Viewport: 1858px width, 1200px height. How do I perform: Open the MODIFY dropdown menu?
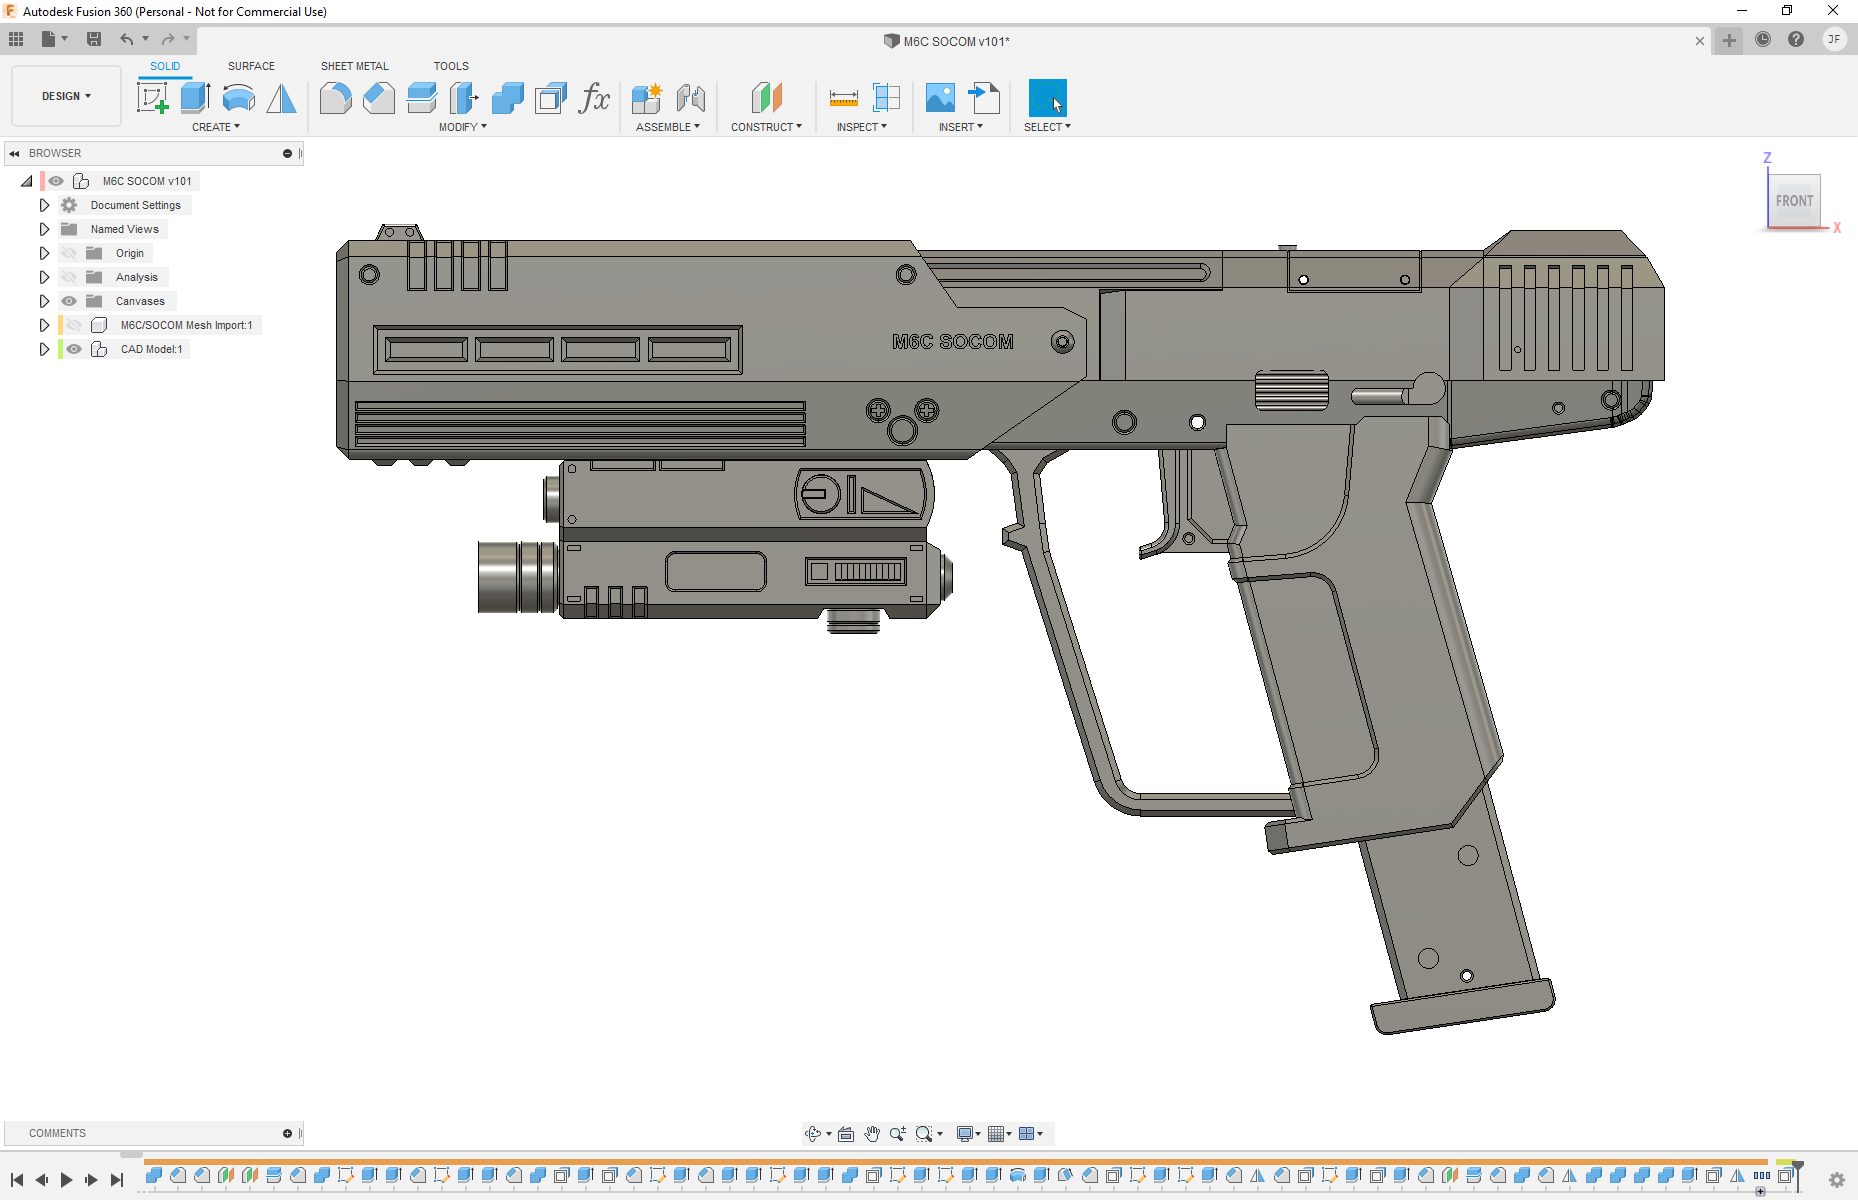(462, 127)
